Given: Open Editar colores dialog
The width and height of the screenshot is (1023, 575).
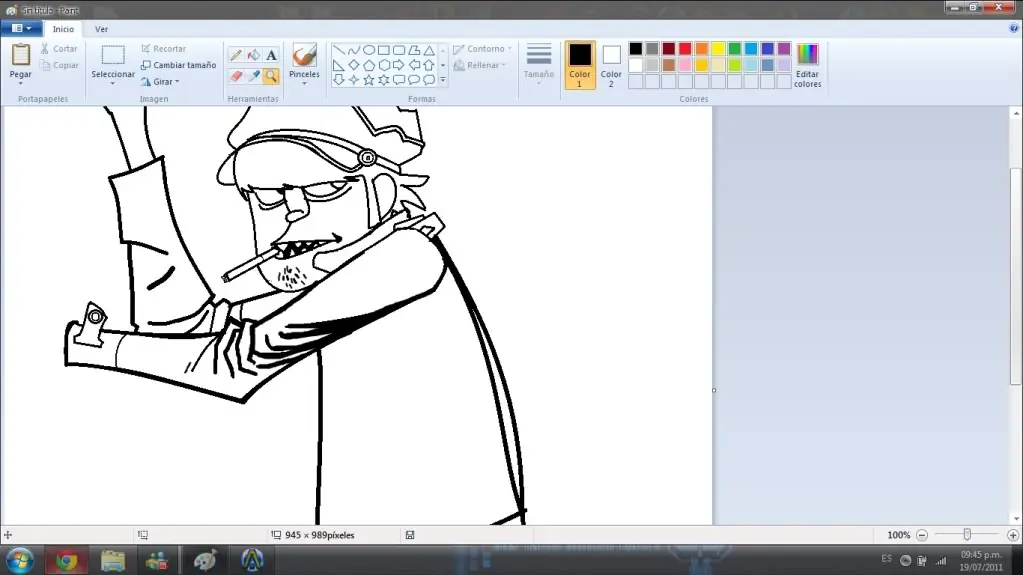Looking at the screenshot, I should point(807,65).
